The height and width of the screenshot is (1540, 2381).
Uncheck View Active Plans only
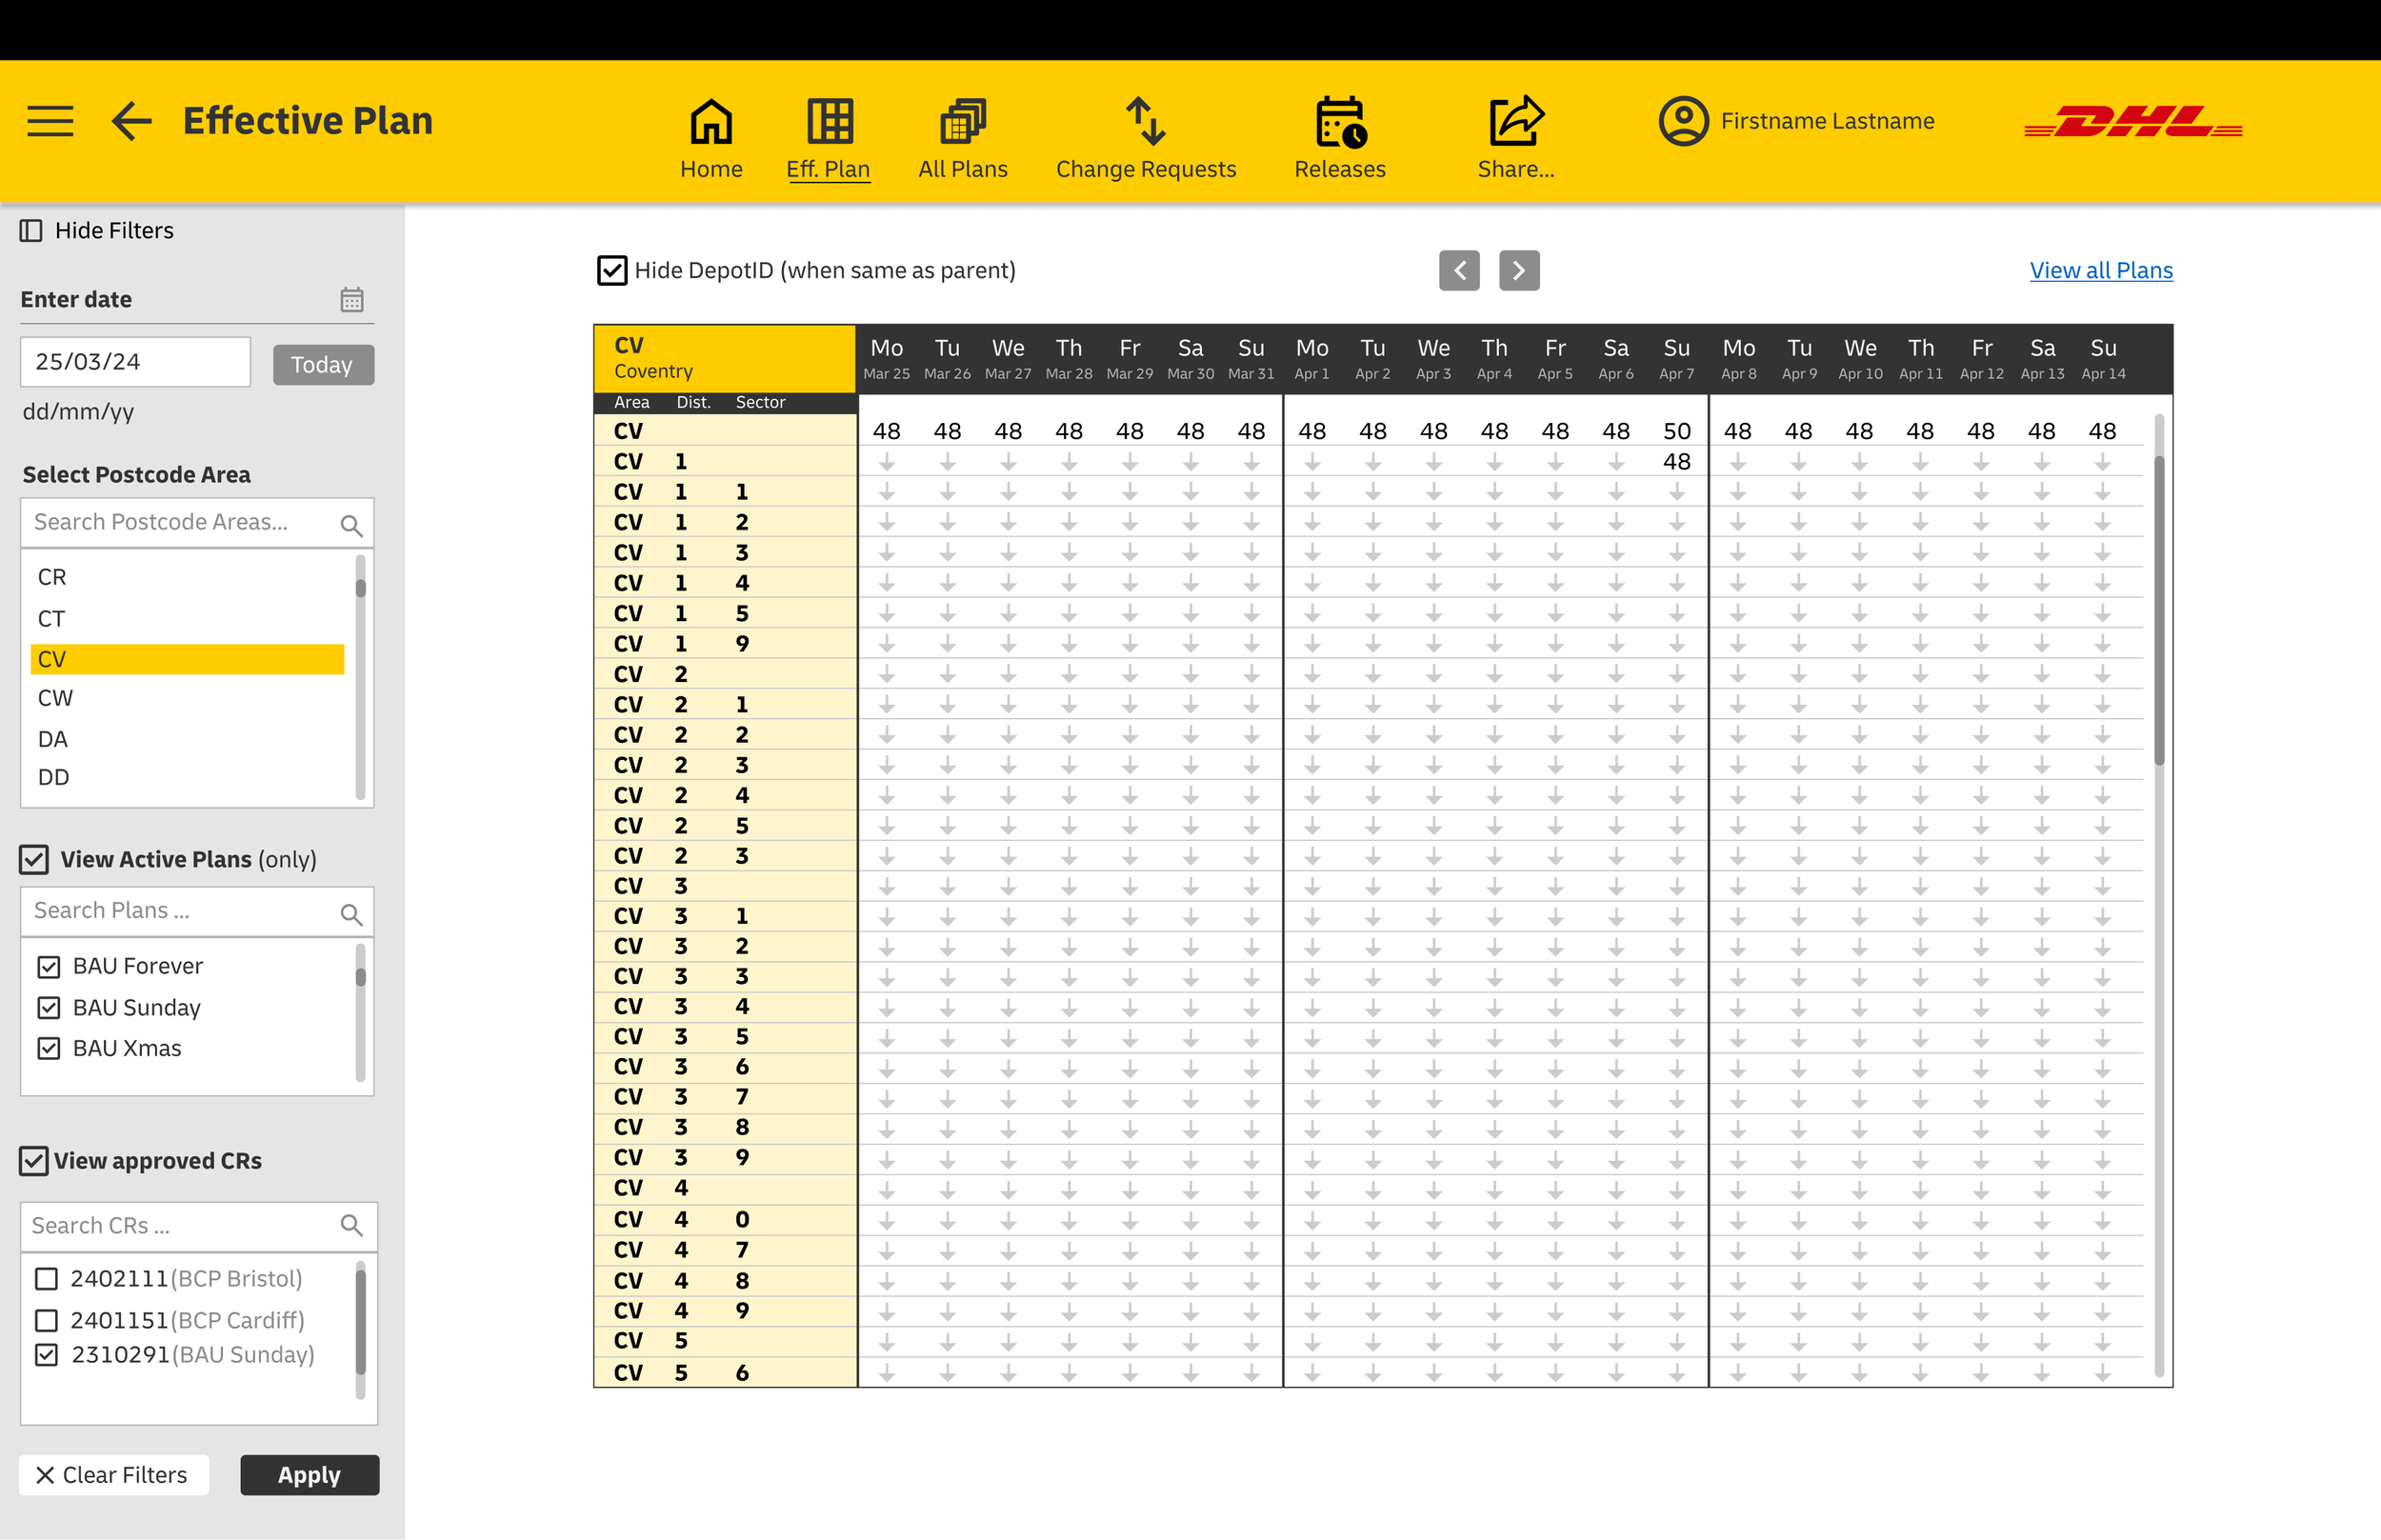[34, 859]
